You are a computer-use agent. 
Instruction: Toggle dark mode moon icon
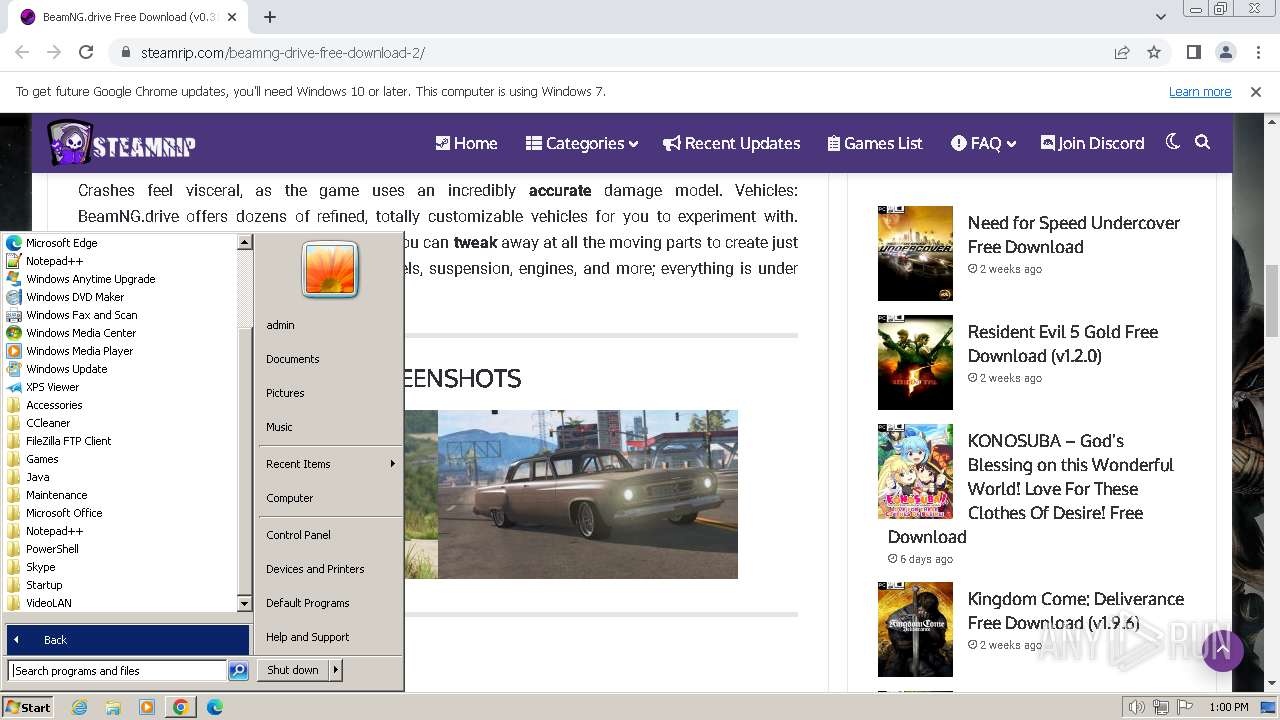1173,142
